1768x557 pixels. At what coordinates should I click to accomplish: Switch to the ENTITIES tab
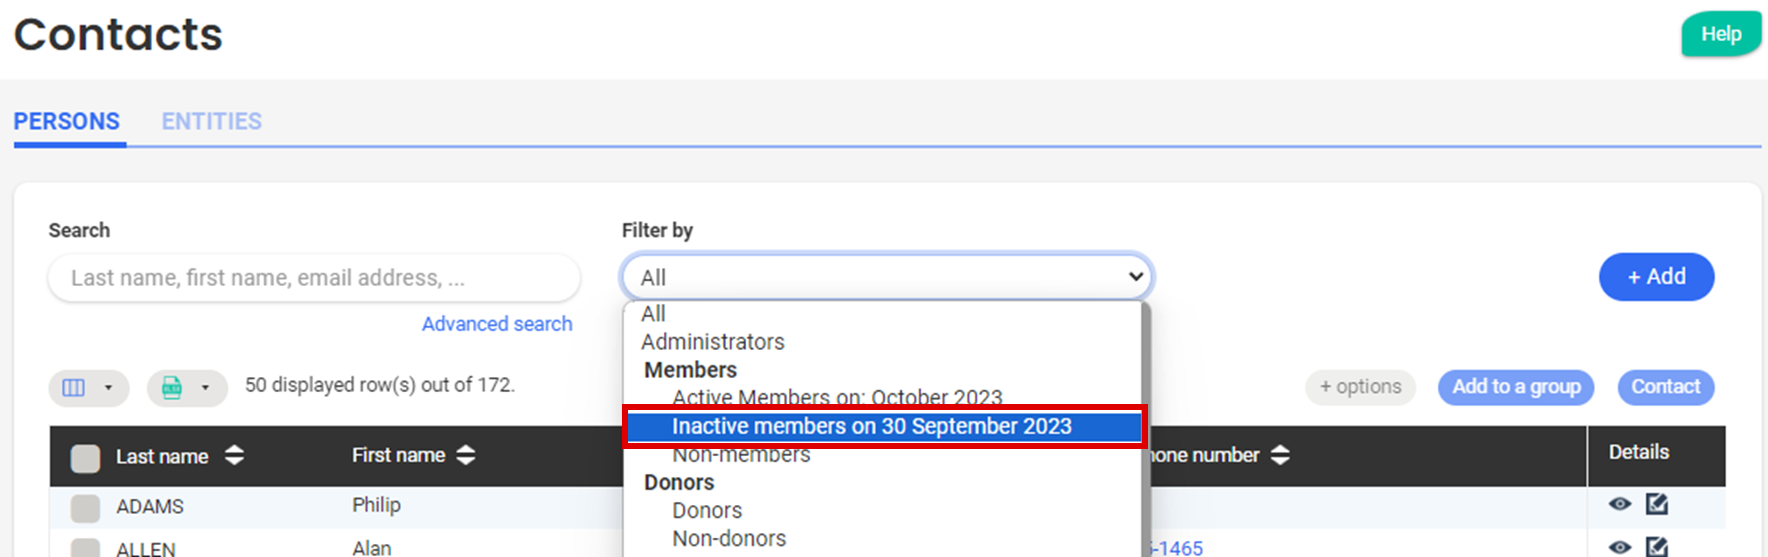click(x=212, y=122)
